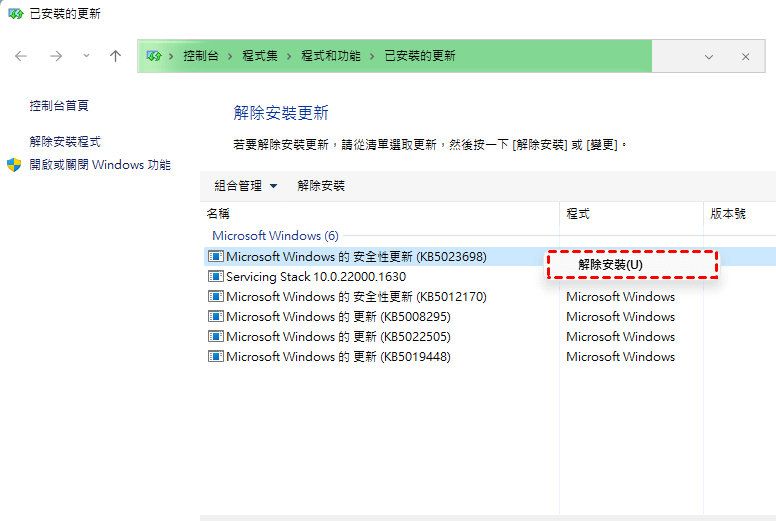This screenshot has width=776, height=521.
Task: Click the icon beside Servicing Stack entry
Action: [215, 277]
